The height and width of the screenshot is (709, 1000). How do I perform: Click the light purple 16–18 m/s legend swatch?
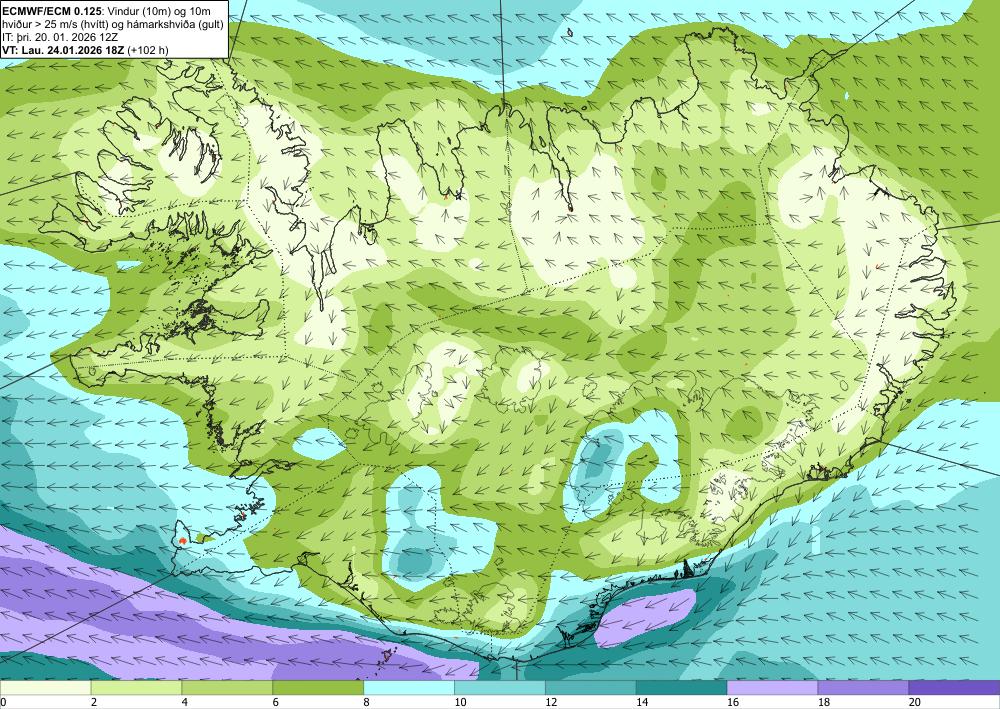click(x=772, y=688)
